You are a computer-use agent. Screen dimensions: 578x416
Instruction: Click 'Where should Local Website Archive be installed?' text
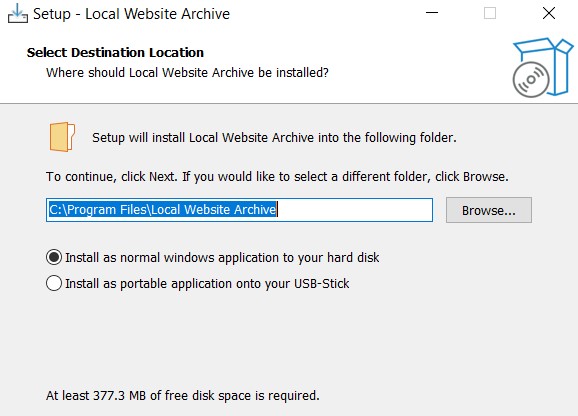187,73
